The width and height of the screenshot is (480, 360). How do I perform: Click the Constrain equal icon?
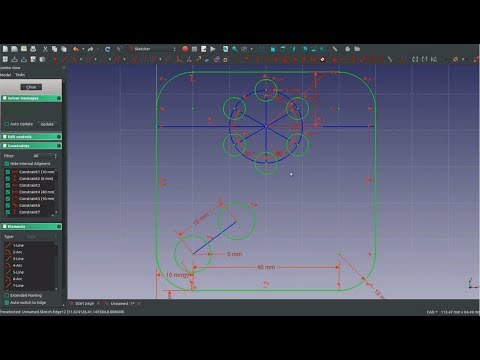pyautogui.click(x=304, y=59)
